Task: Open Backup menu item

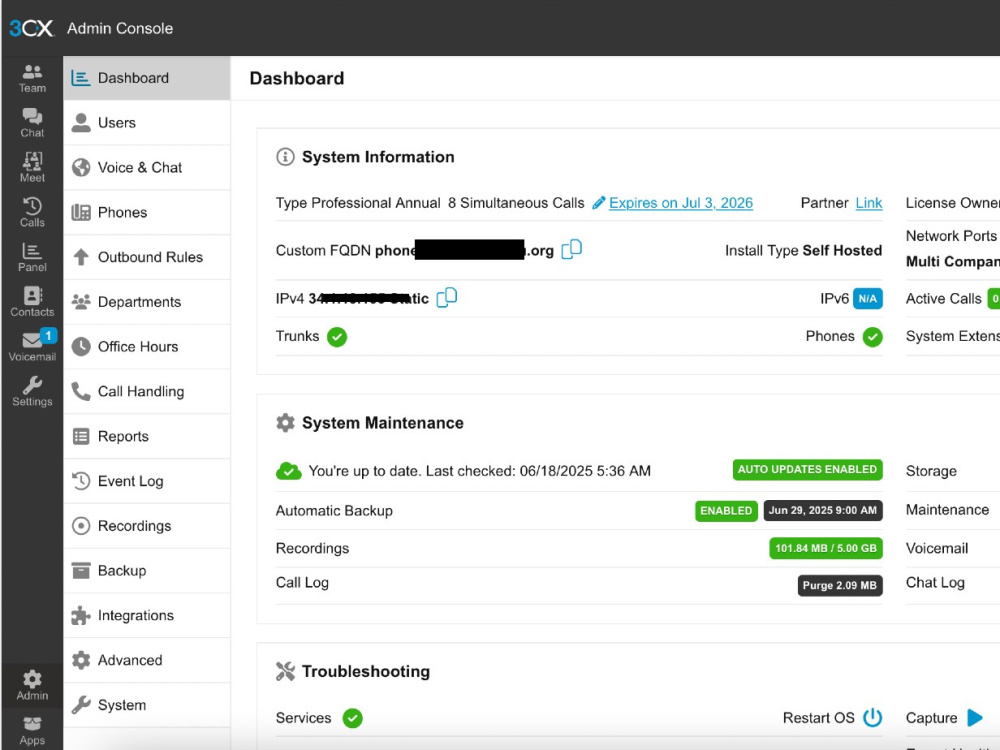Action: pyautogui.click(x=147, y=571)
